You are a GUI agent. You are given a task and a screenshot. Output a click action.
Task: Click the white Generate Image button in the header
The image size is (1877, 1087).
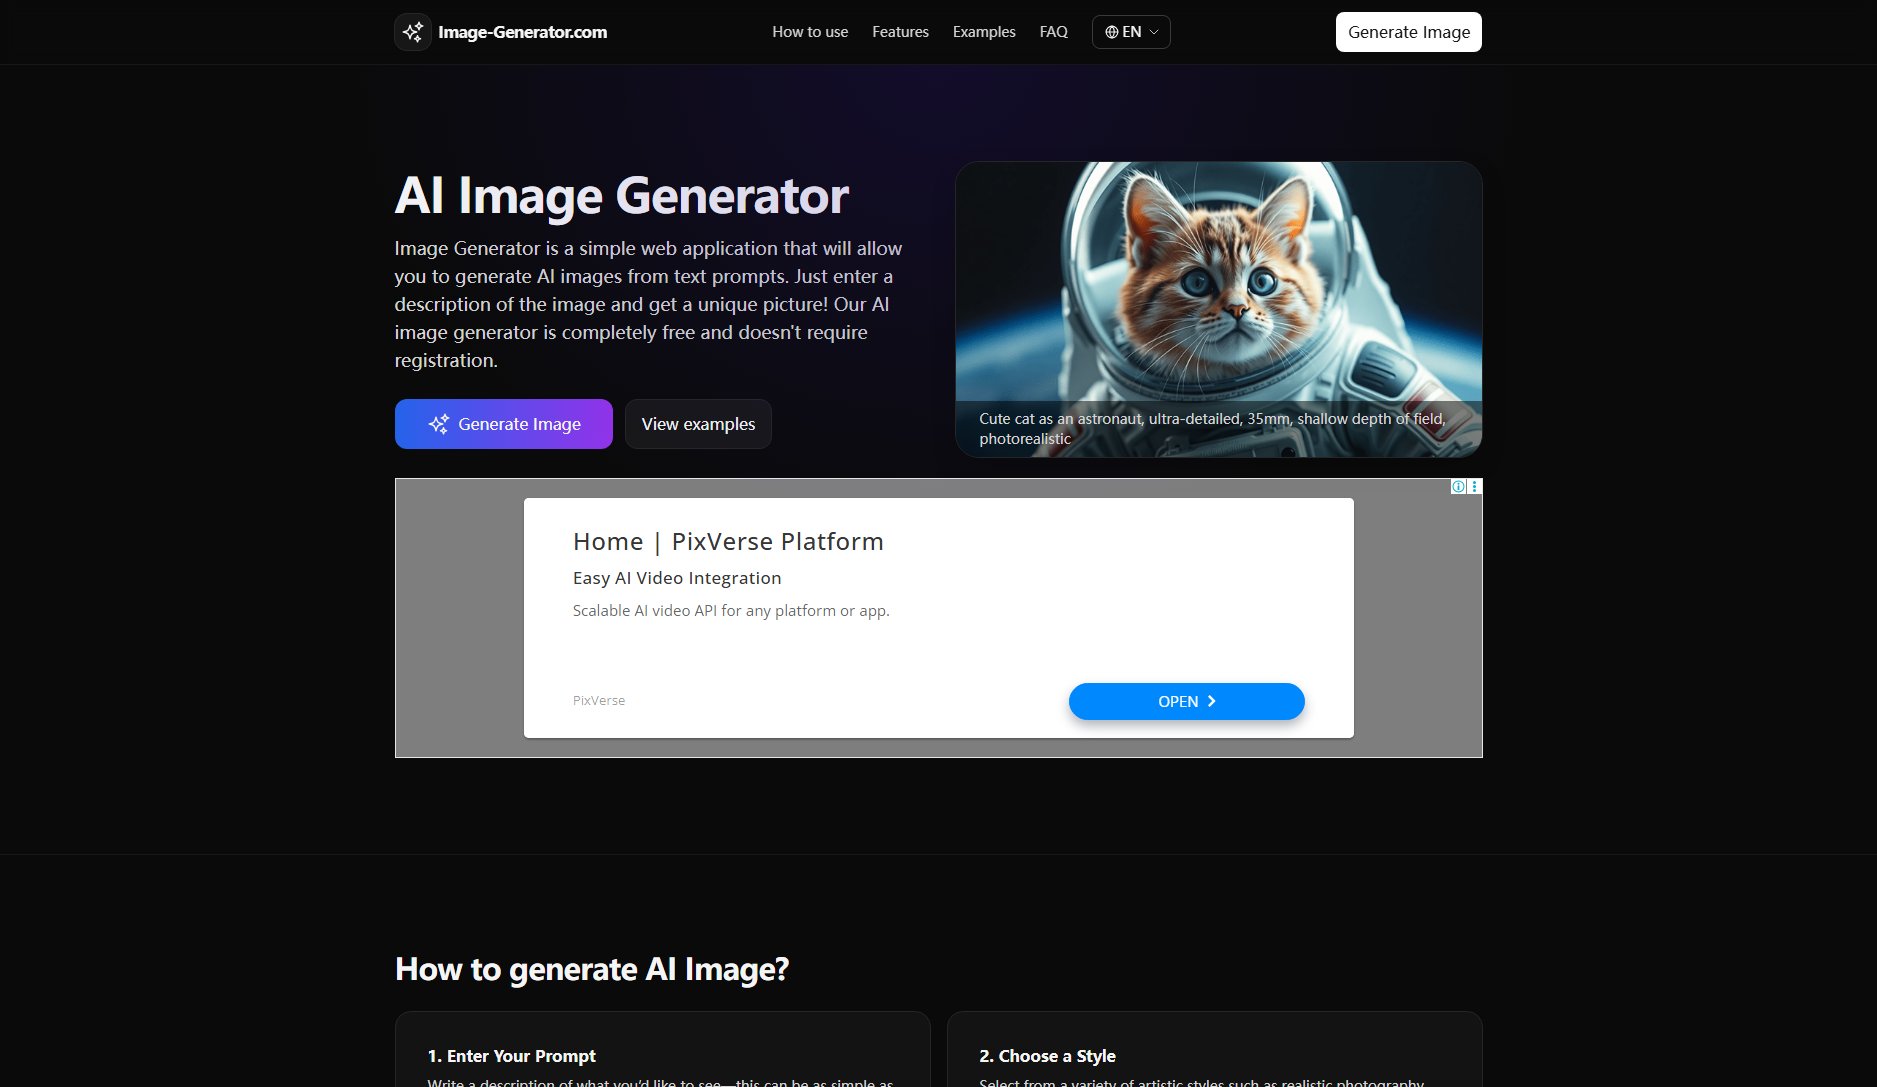(x=1408, y=31)
